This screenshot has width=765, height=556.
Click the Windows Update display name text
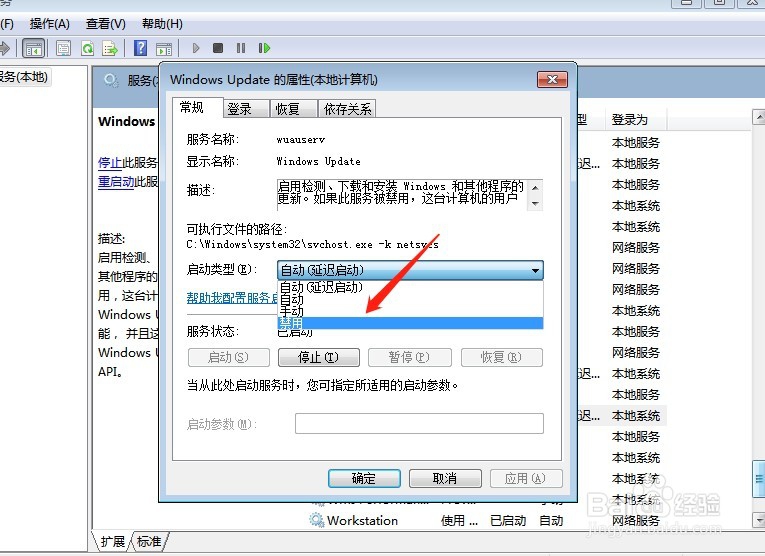[x=319, y=161]
